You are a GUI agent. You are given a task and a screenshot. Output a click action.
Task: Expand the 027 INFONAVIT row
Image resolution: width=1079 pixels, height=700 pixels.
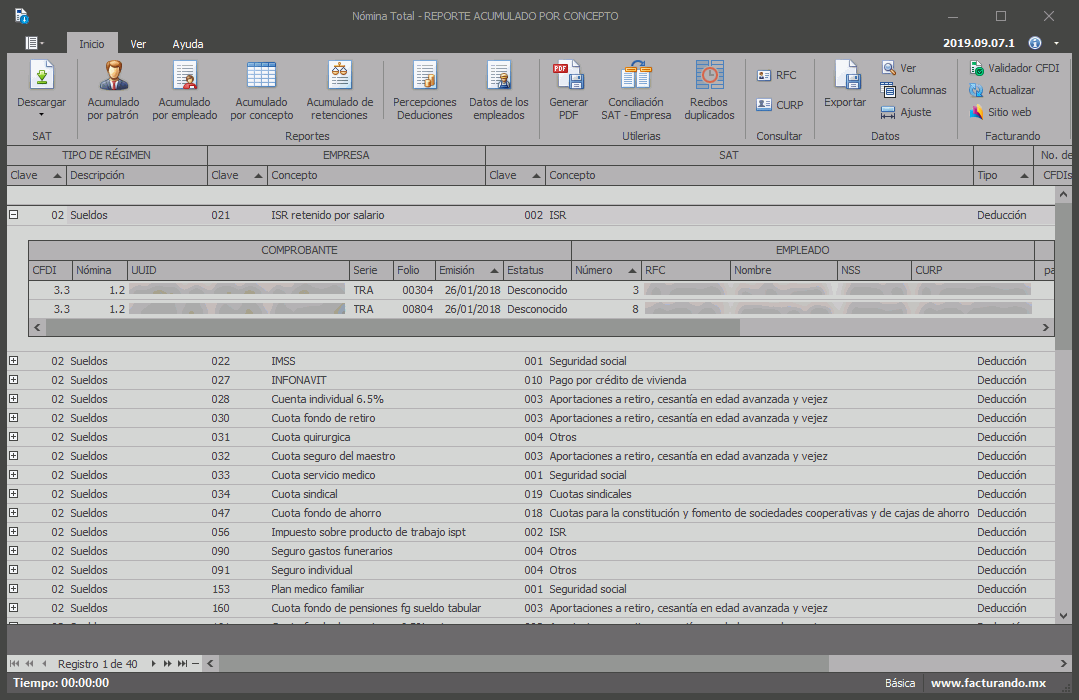pos(14,380)
